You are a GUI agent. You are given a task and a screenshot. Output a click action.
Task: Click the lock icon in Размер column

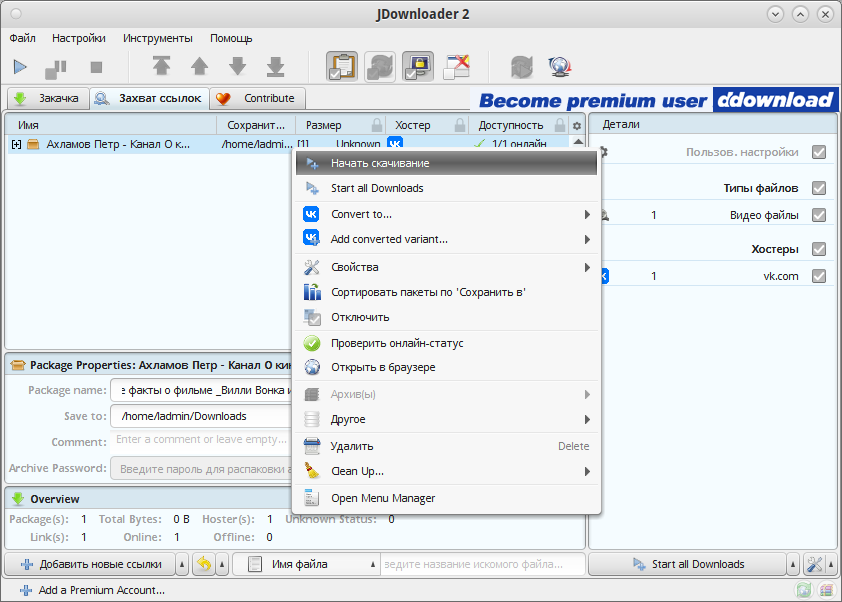tap(377, 125)
